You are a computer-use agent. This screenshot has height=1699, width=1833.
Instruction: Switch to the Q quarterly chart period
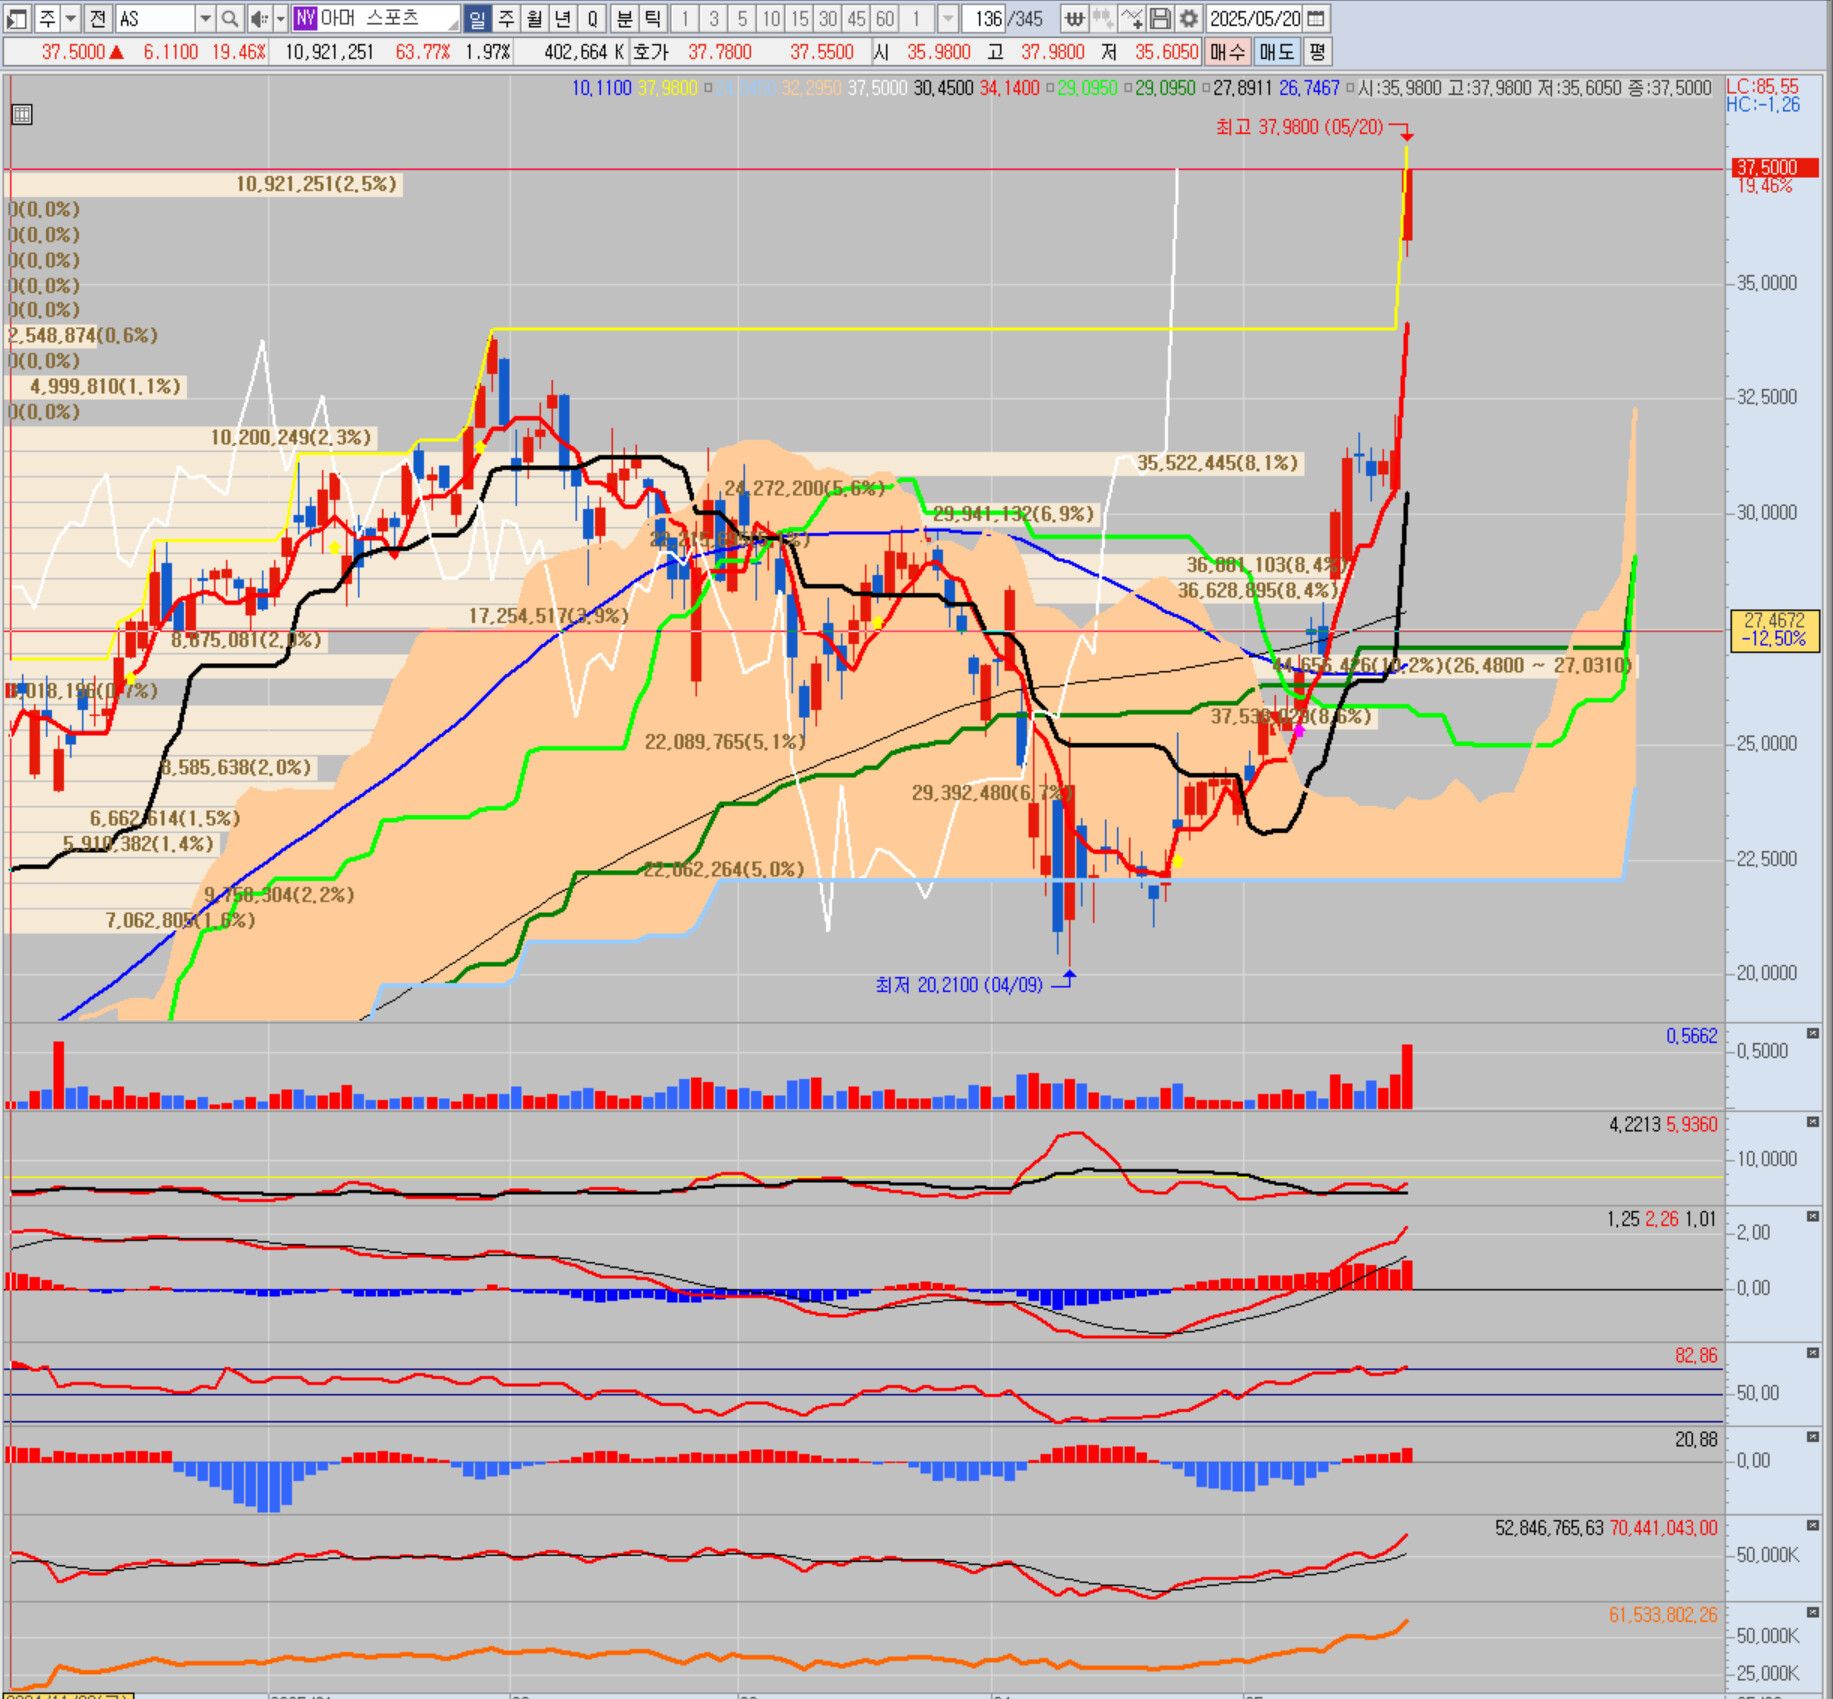592,18
